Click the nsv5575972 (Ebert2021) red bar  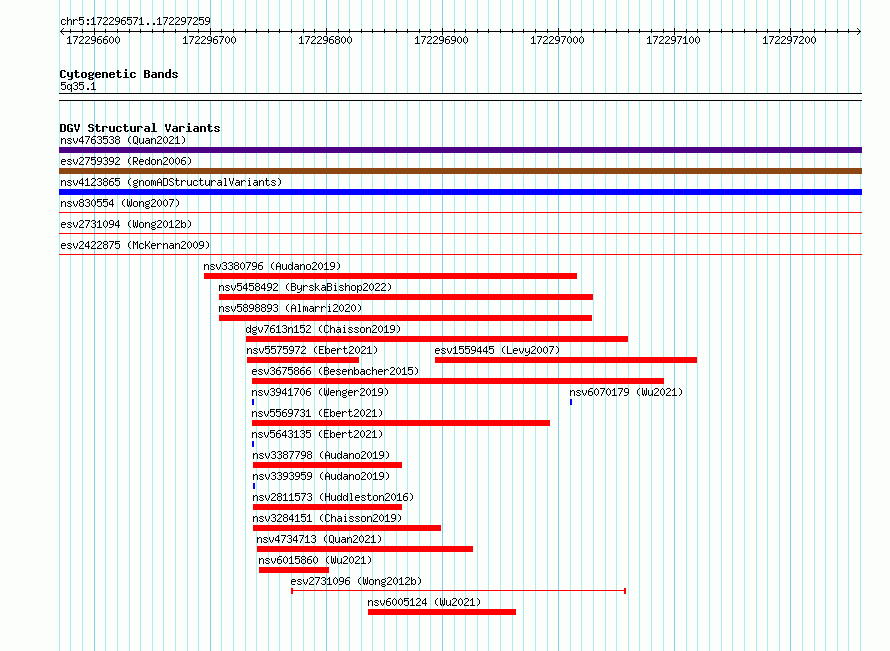303,360
